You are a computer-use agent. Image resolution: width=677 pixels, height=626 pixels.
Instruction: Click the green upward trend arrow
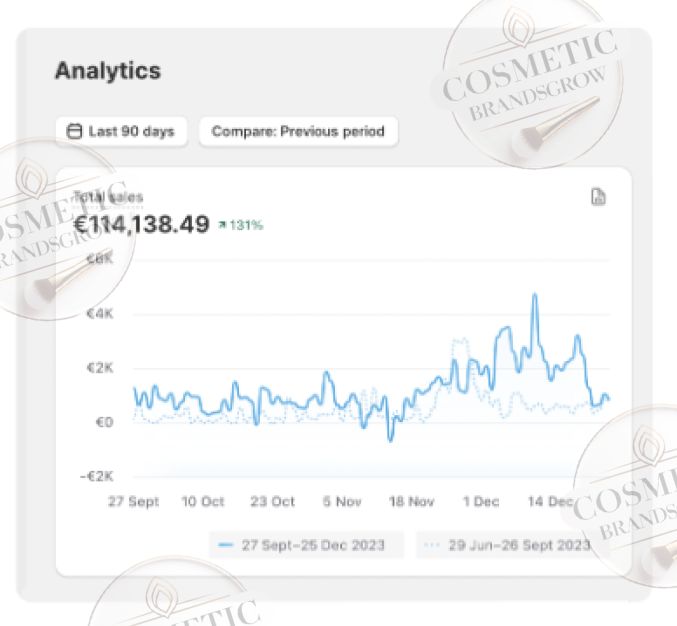pos(221,226)
